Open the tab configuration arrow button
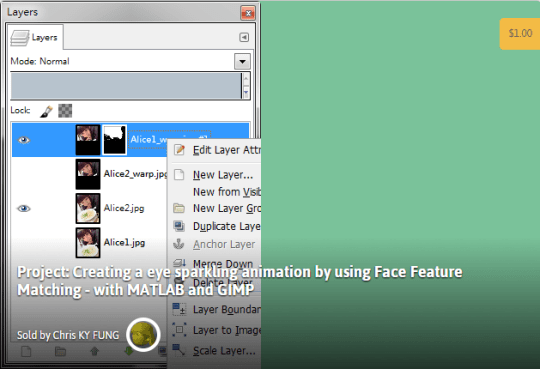540x369 pixels. tap(244, 37)
